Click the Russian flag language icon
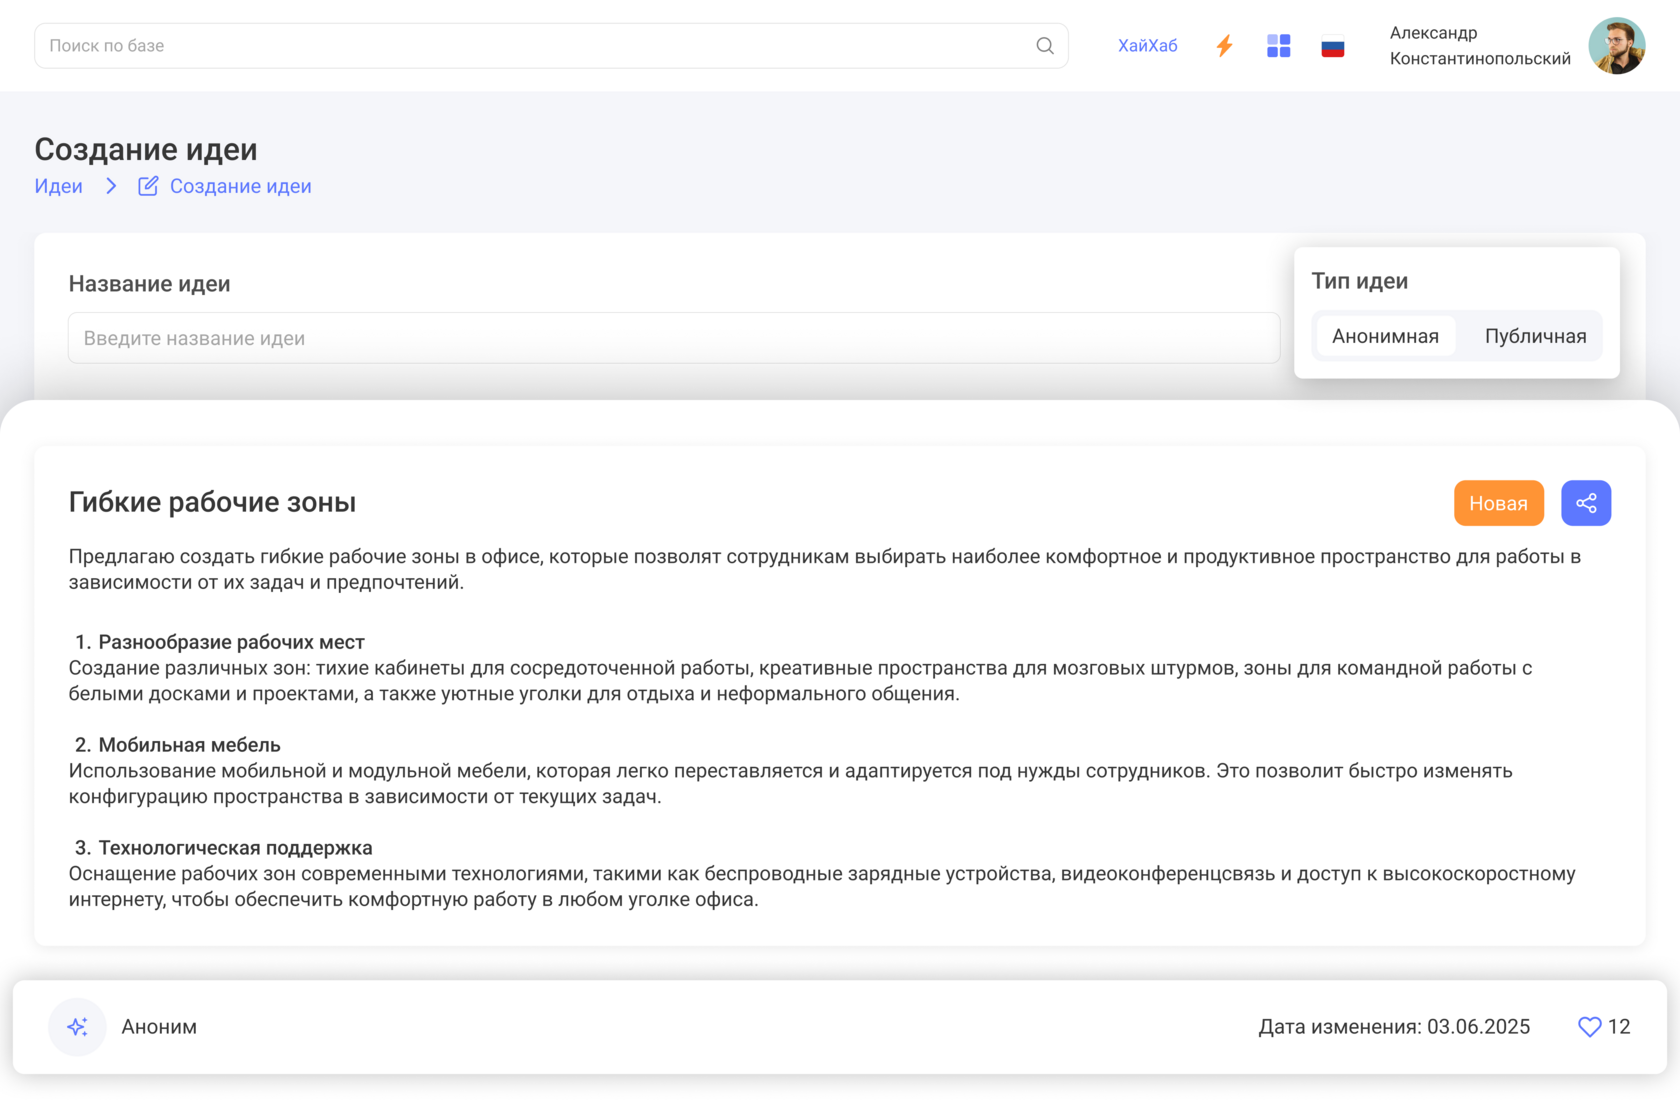Screen dimensions: 1680x1120 tap(1332, 47)
